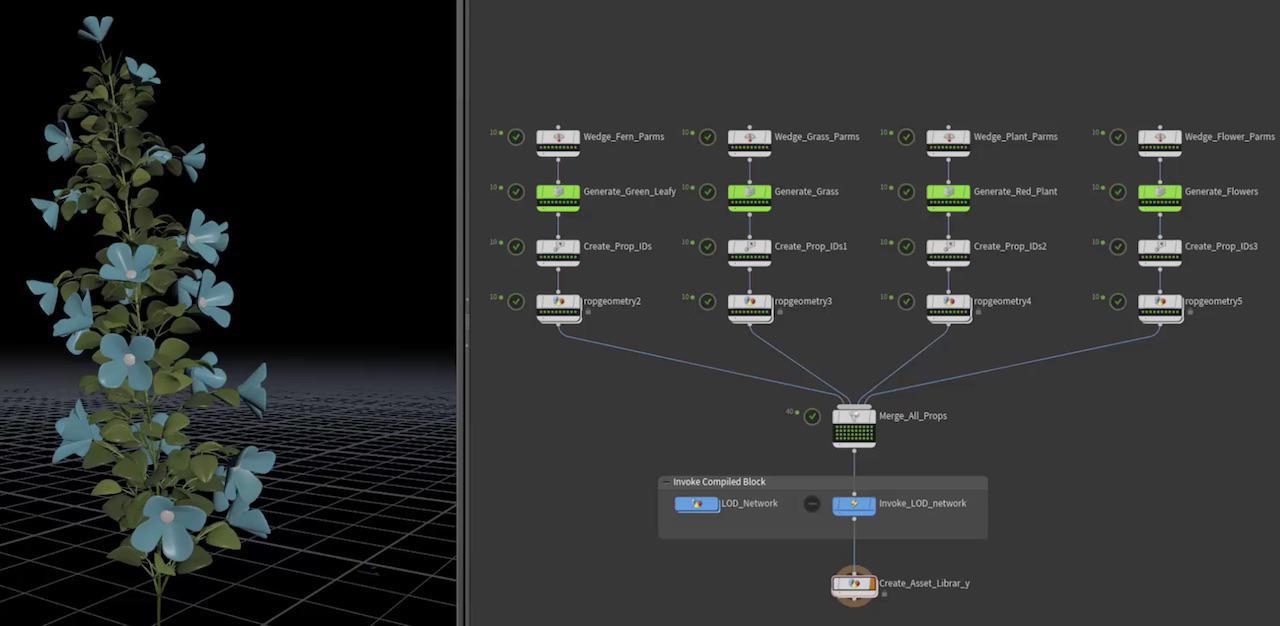Click the checkmark badge beside Generate_Red_Plant
1280x626 pixels.
tap(906, 192)
